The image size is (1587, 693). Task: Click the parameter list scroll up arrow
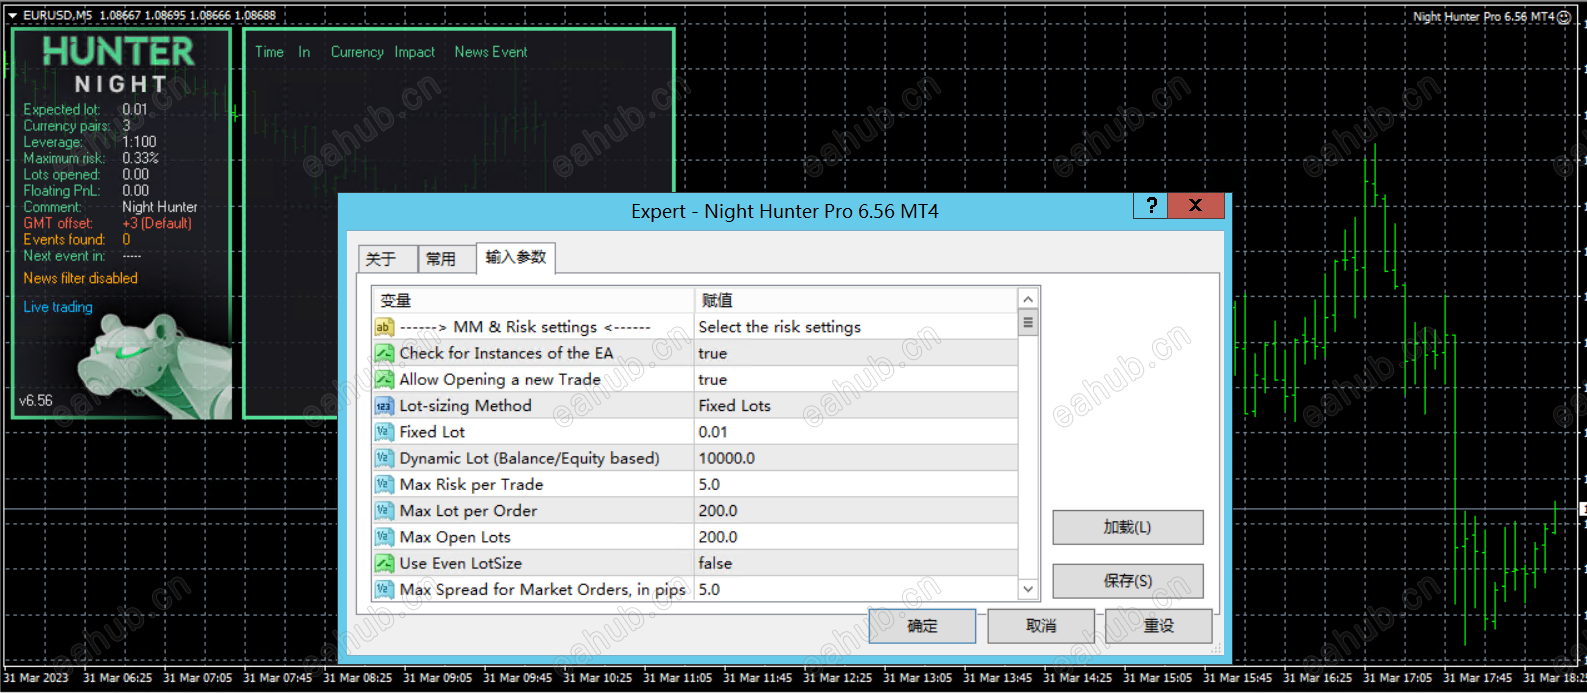(1028, 299)
